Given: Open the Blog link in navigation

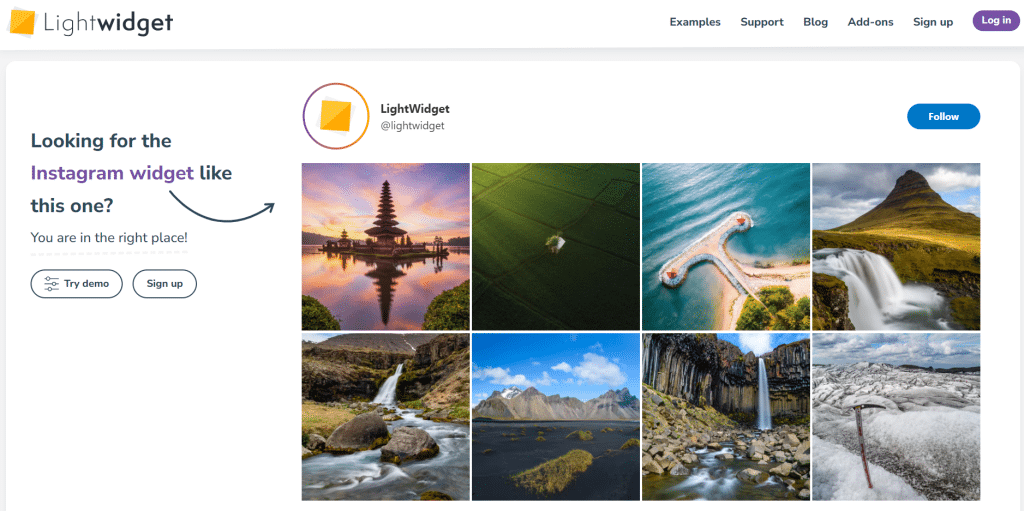Looking at the screenshot, I should click(815, 22).
